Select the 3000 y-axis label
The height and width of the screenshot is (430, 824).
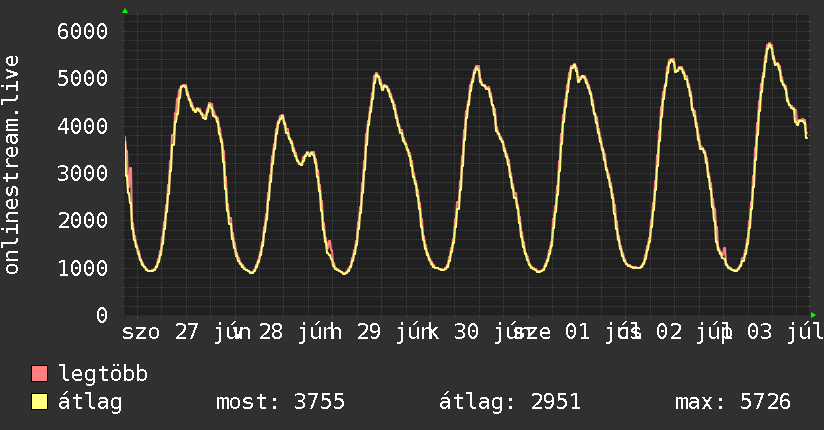tap(83, 173)
